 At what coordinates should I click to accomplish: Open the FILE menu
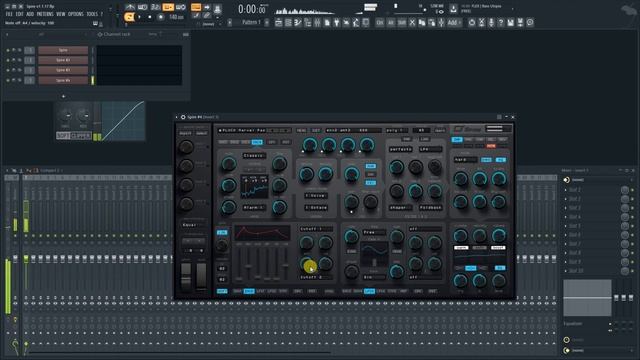click(x=9, y=14)
